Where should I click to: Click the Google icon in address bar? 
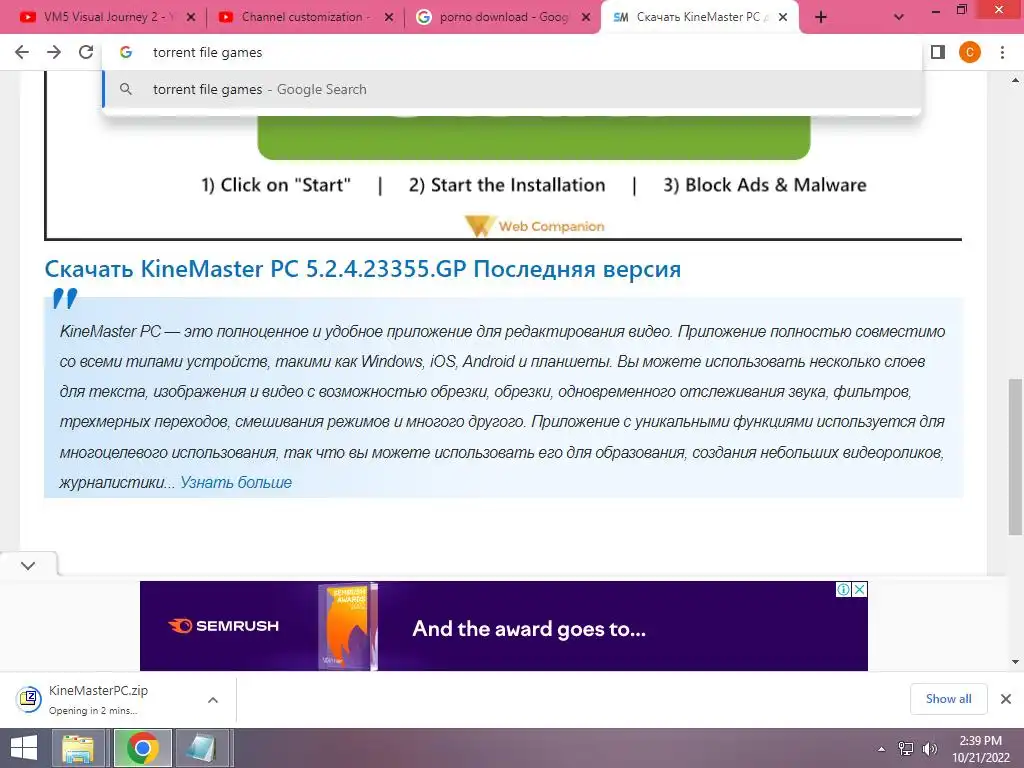point(126,52)
